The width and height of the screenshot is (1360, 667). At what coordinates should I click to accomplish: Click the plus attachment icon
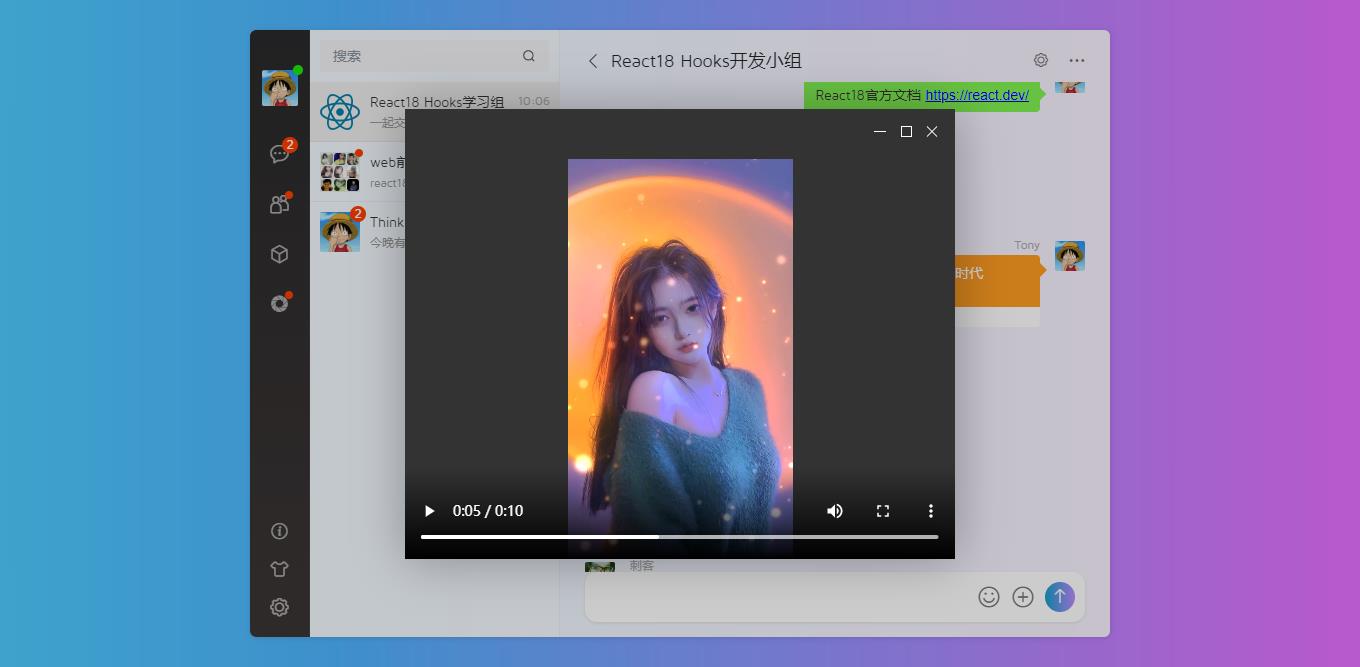pyautogui.click(x=1022, y=597)
